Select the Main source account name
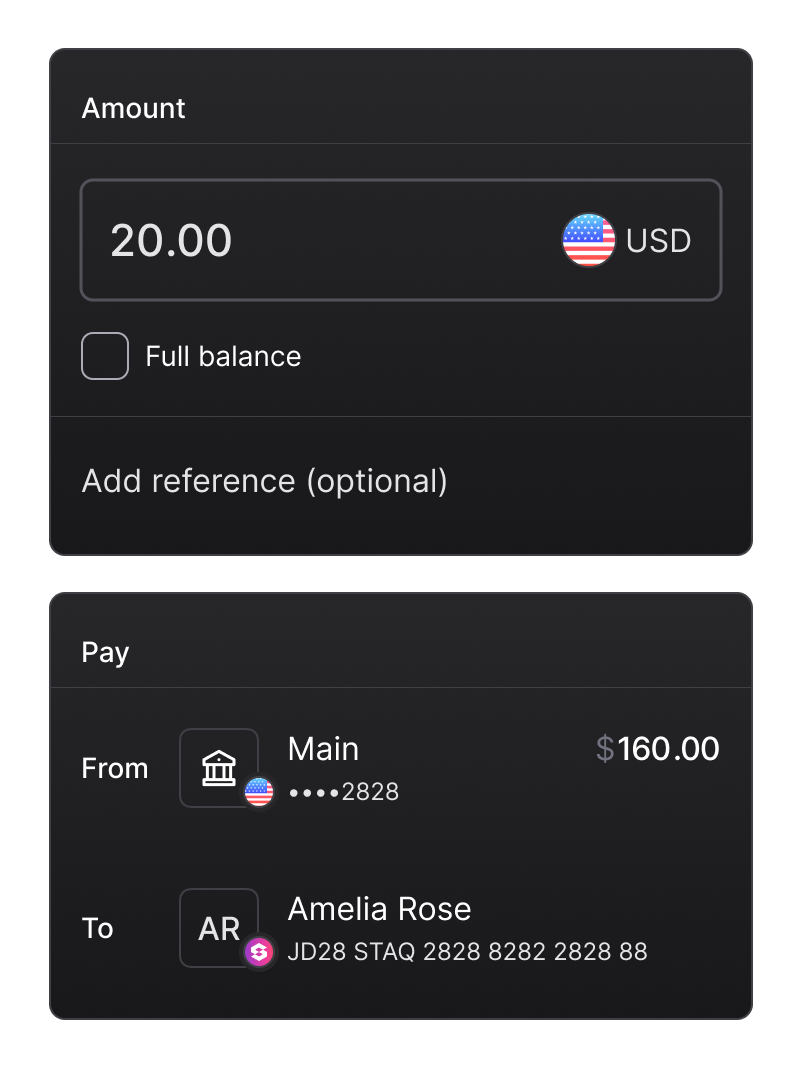This screenshot has height=1068, width=800. click(x=323, y=749)
